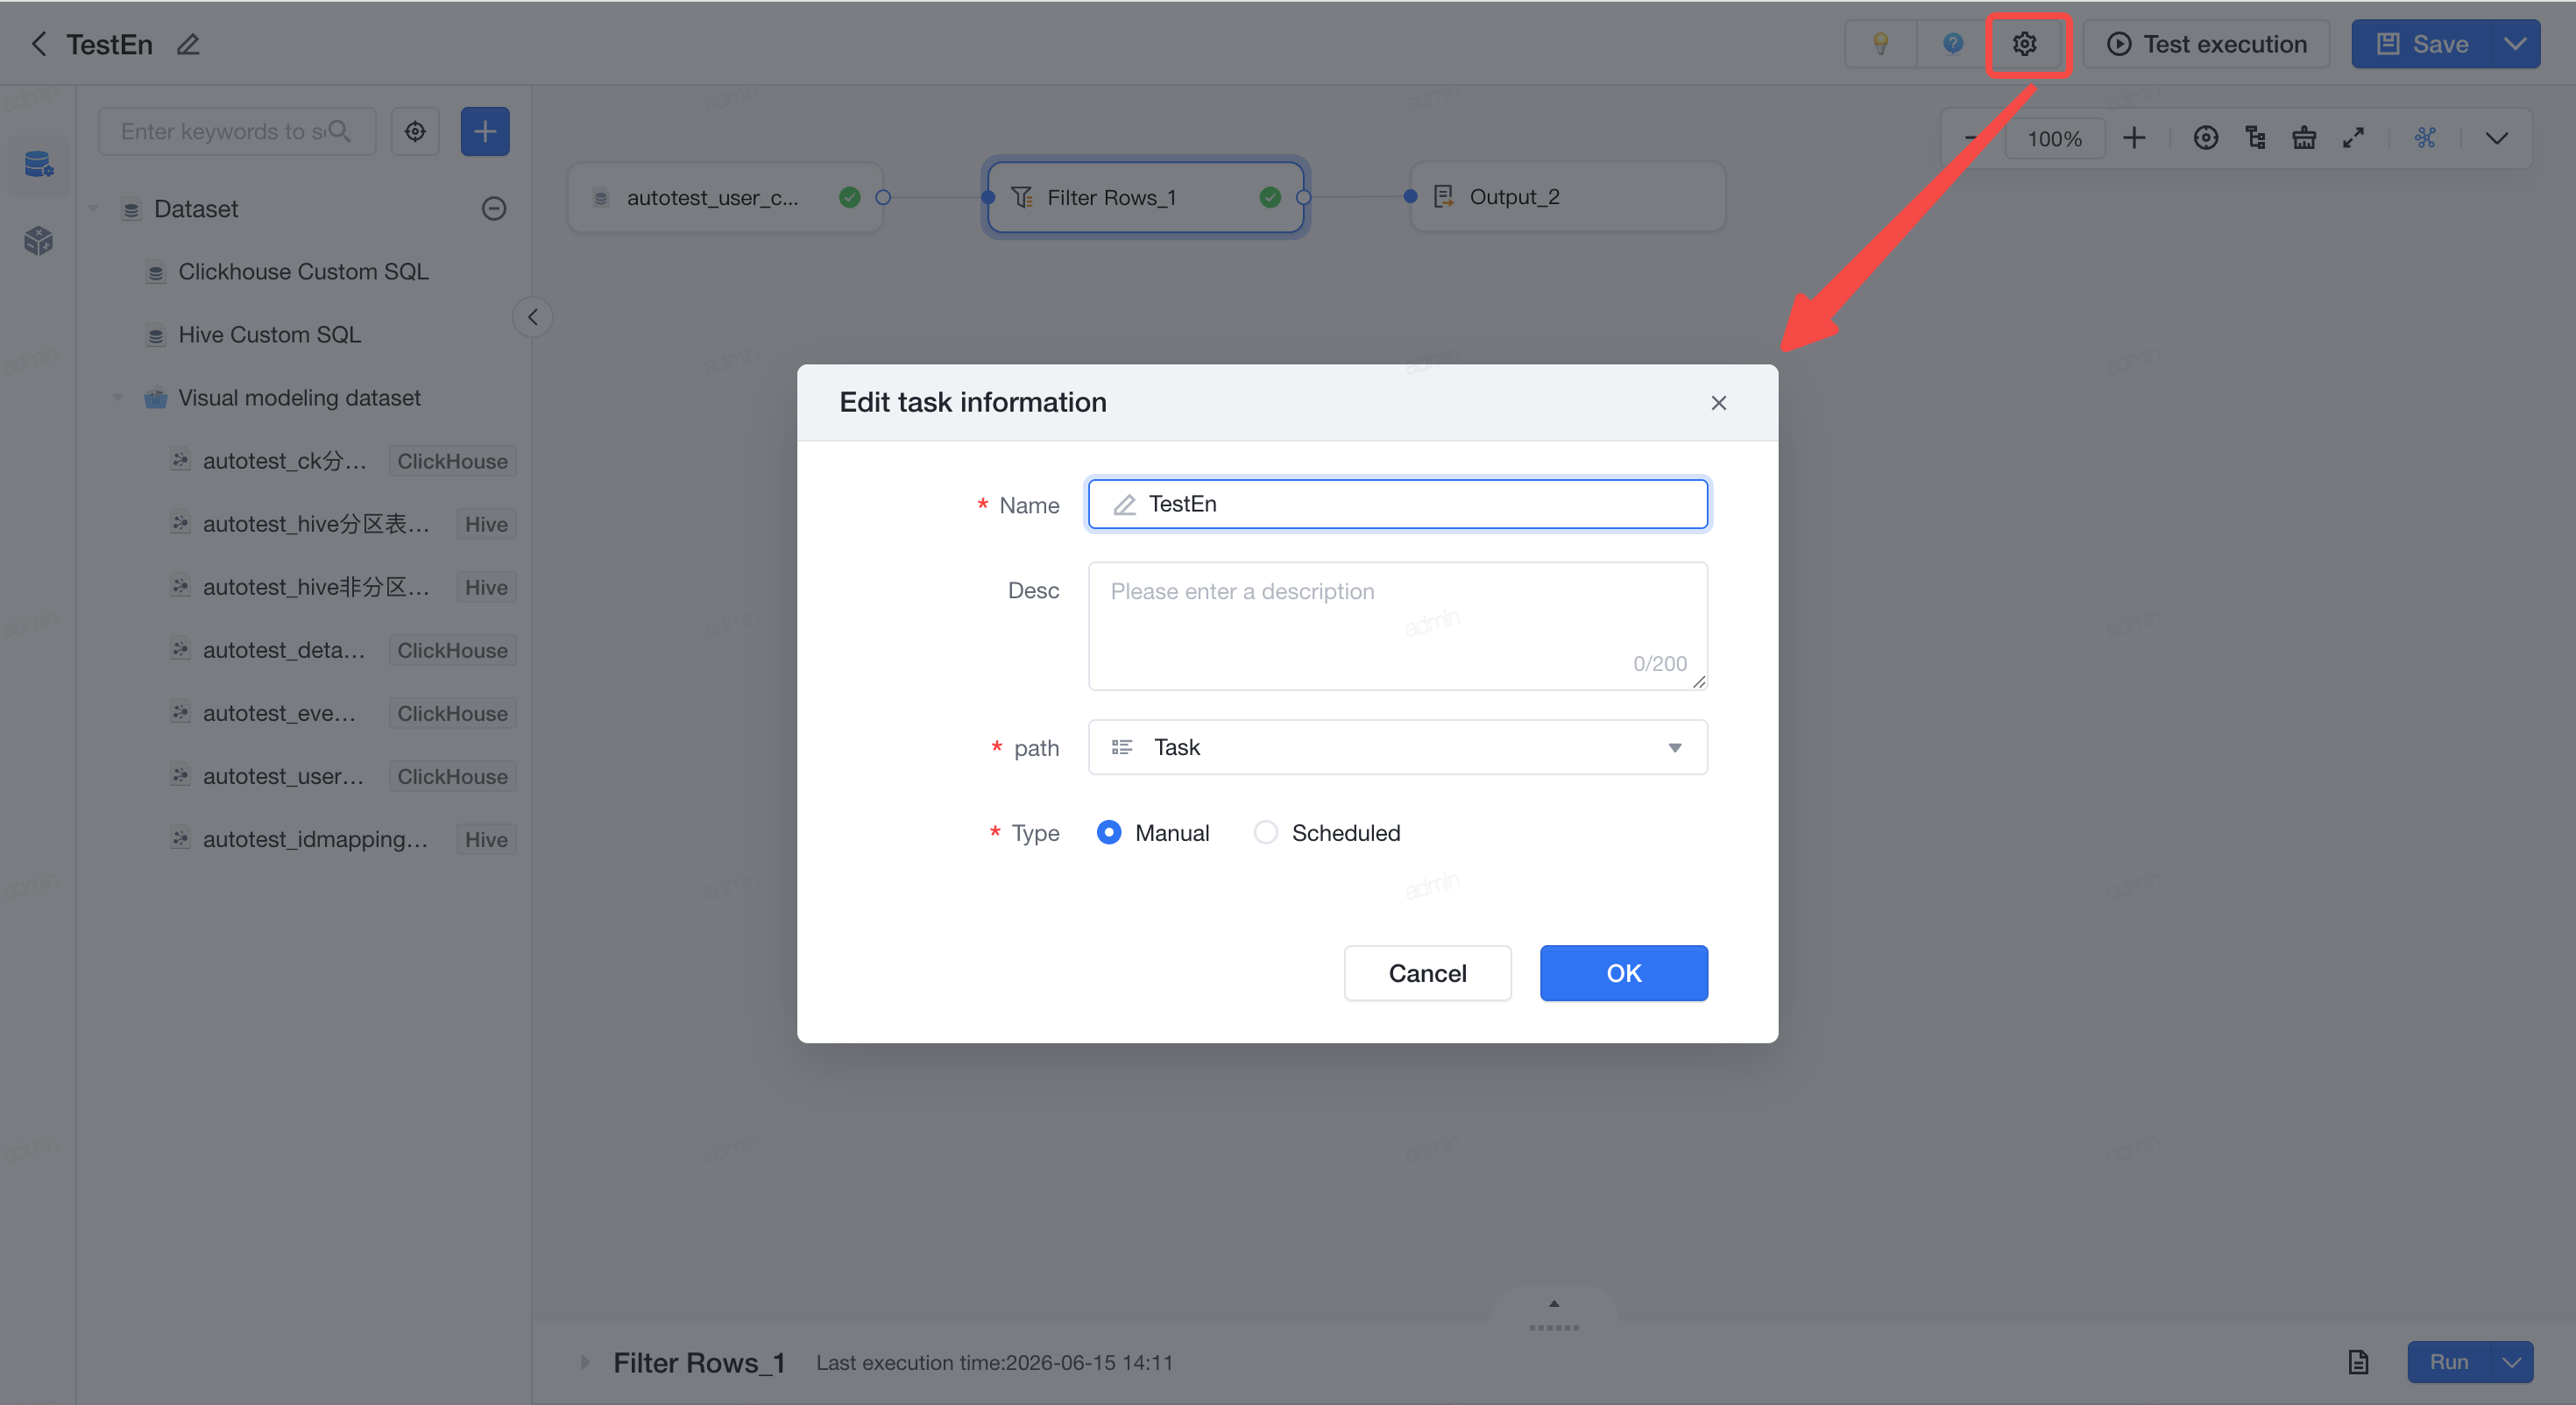Screen dimensions: 2576x1405
Task: Click the blue plus add dataset button
Action: tap(485, 131)
